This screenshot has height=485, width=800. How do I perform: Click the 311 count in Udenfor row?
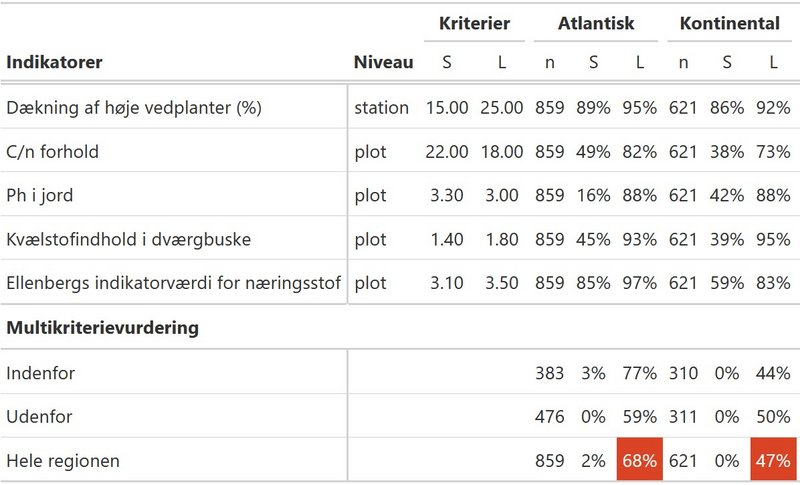point(683,417)
